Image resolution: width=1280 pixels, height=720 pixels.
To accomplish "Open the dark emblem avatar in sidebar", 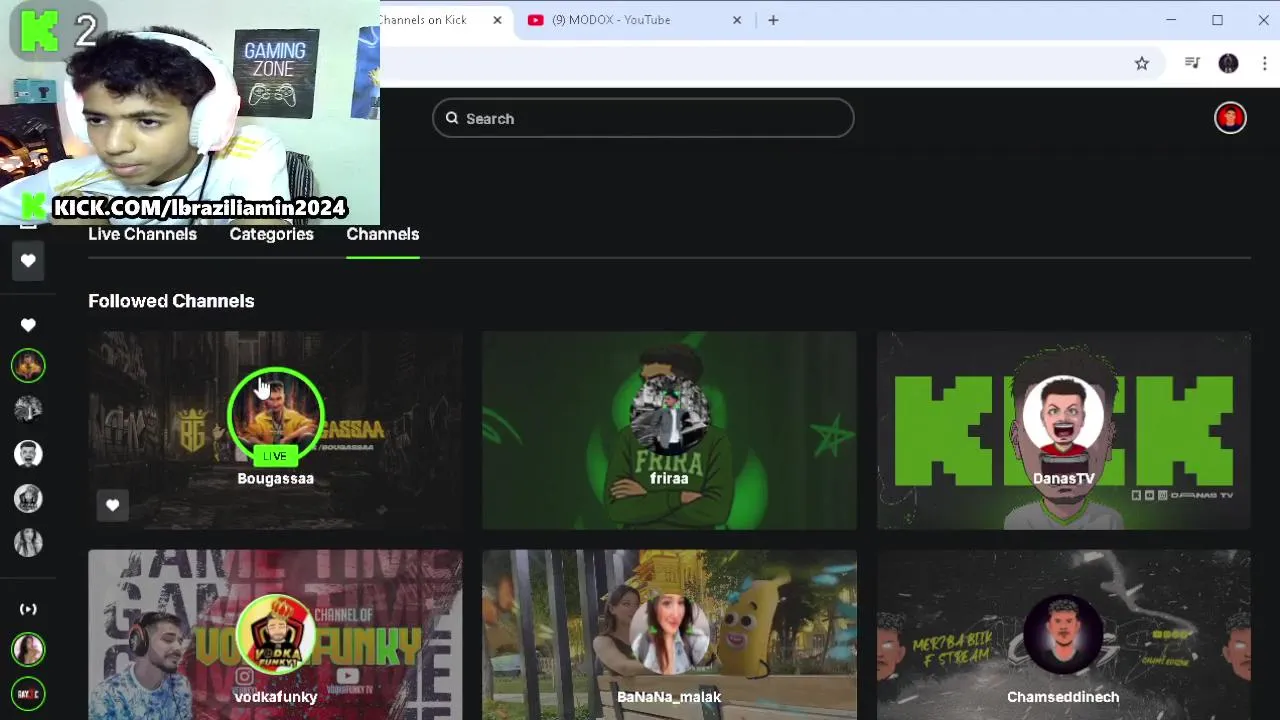I will [28, 498].
